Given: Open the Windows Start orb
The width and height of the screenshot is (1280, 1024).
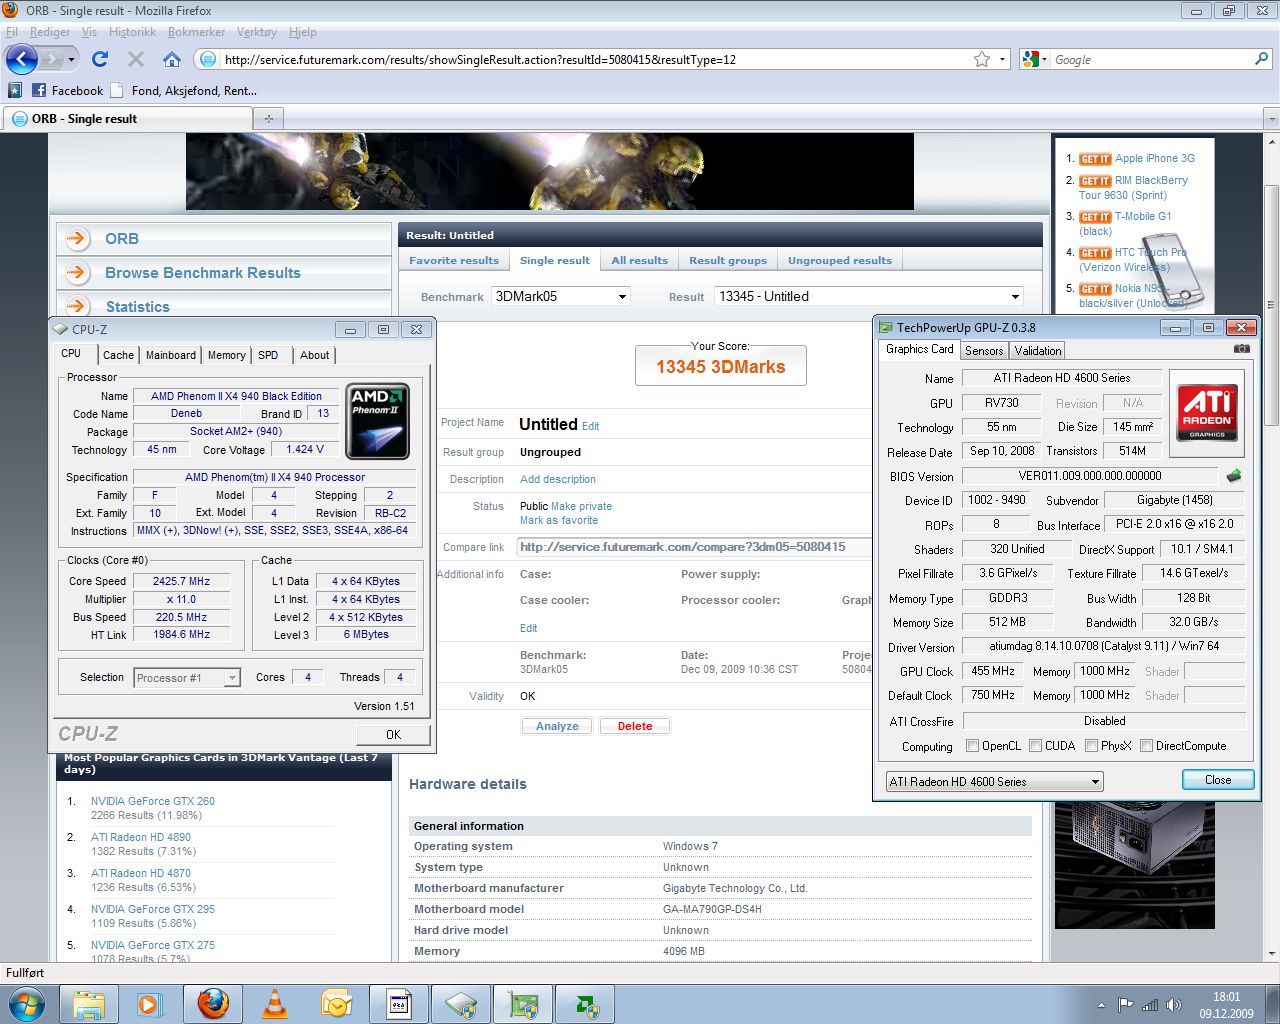Looking at the screenshot, I should pos(25,1004).
